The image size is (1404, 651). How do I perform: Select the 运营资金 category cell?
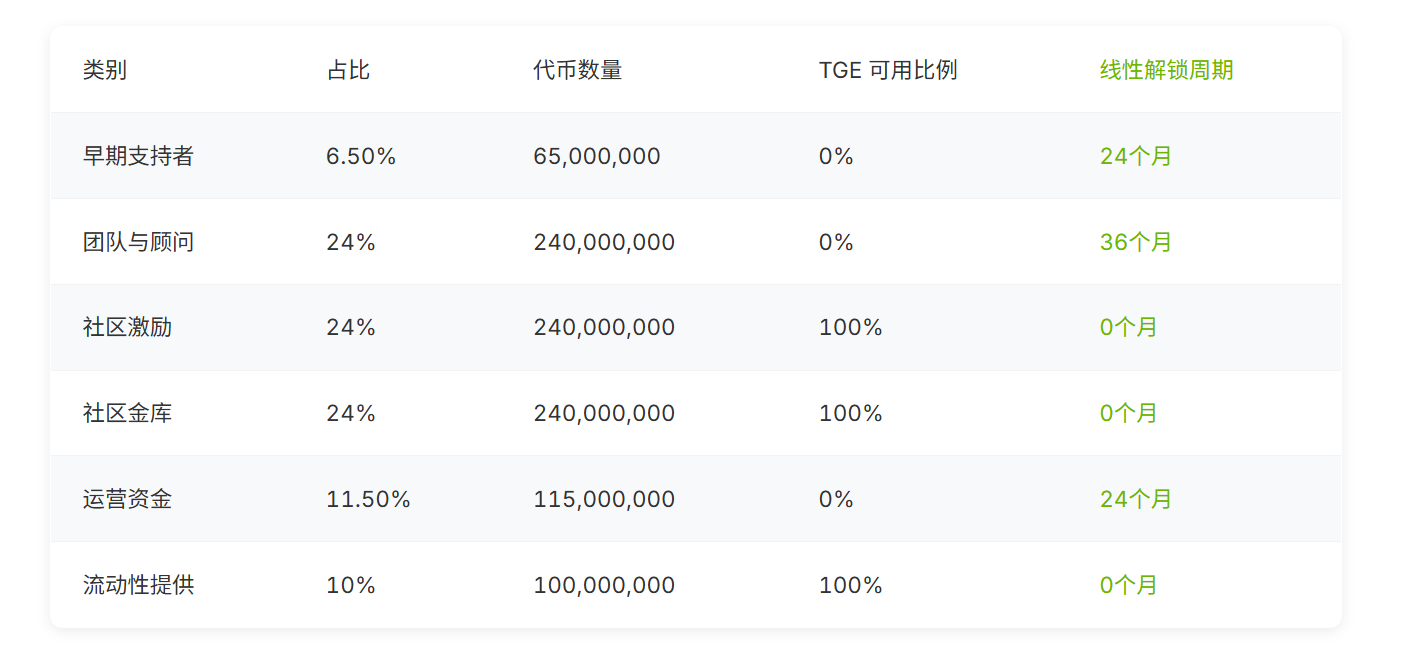tap(127, 499)
